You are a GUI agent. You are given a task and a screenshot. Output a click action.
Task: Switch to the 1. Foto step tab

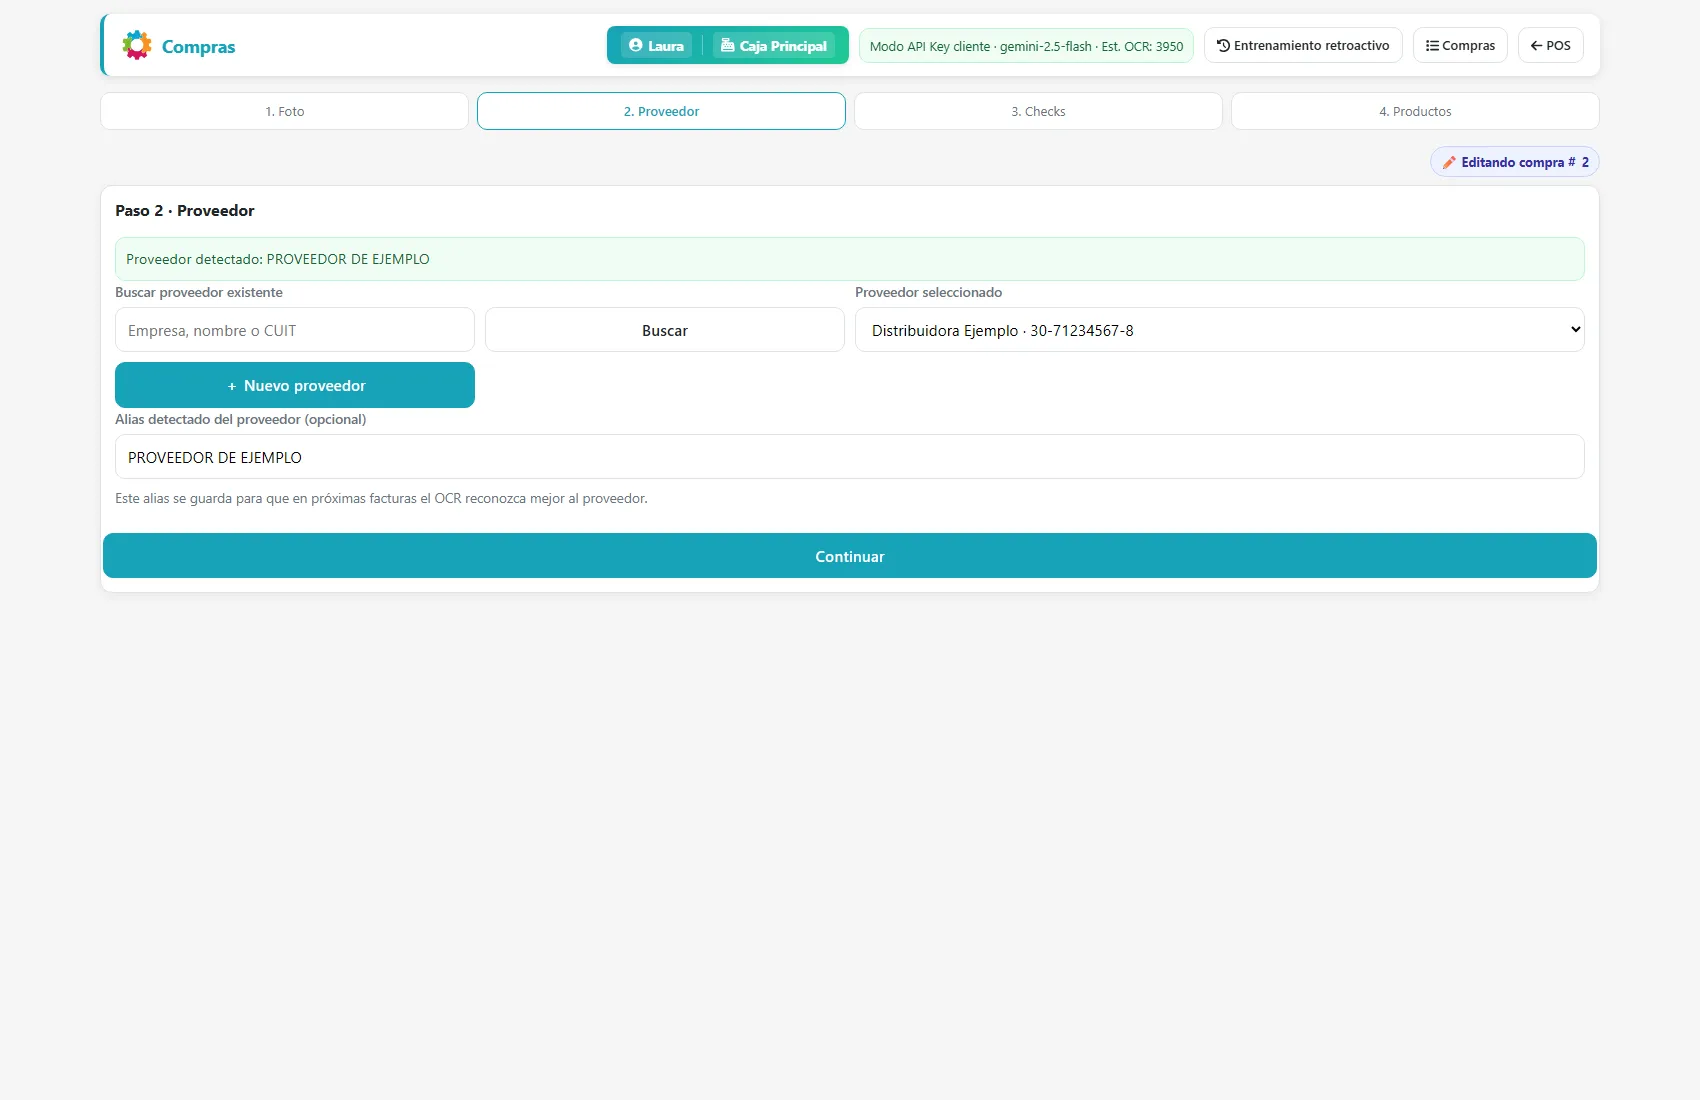click(x=284, y=111)
